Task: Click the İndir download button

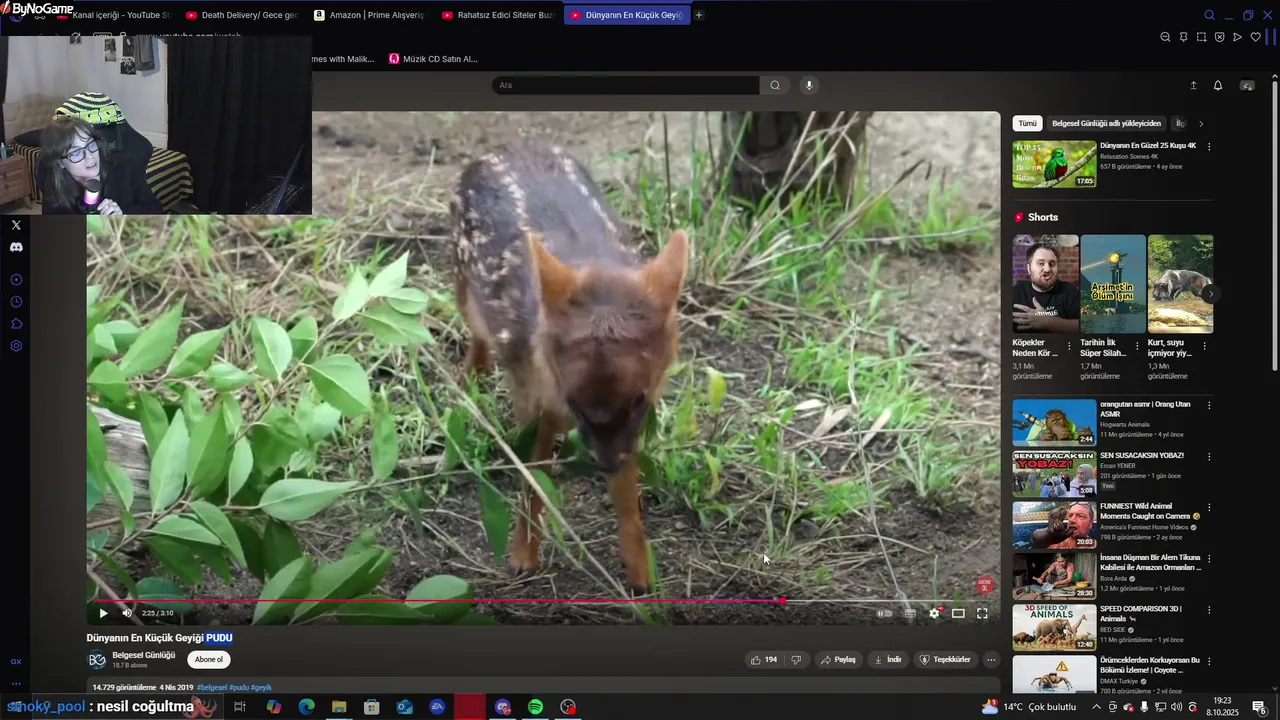Action: [888, 660]
